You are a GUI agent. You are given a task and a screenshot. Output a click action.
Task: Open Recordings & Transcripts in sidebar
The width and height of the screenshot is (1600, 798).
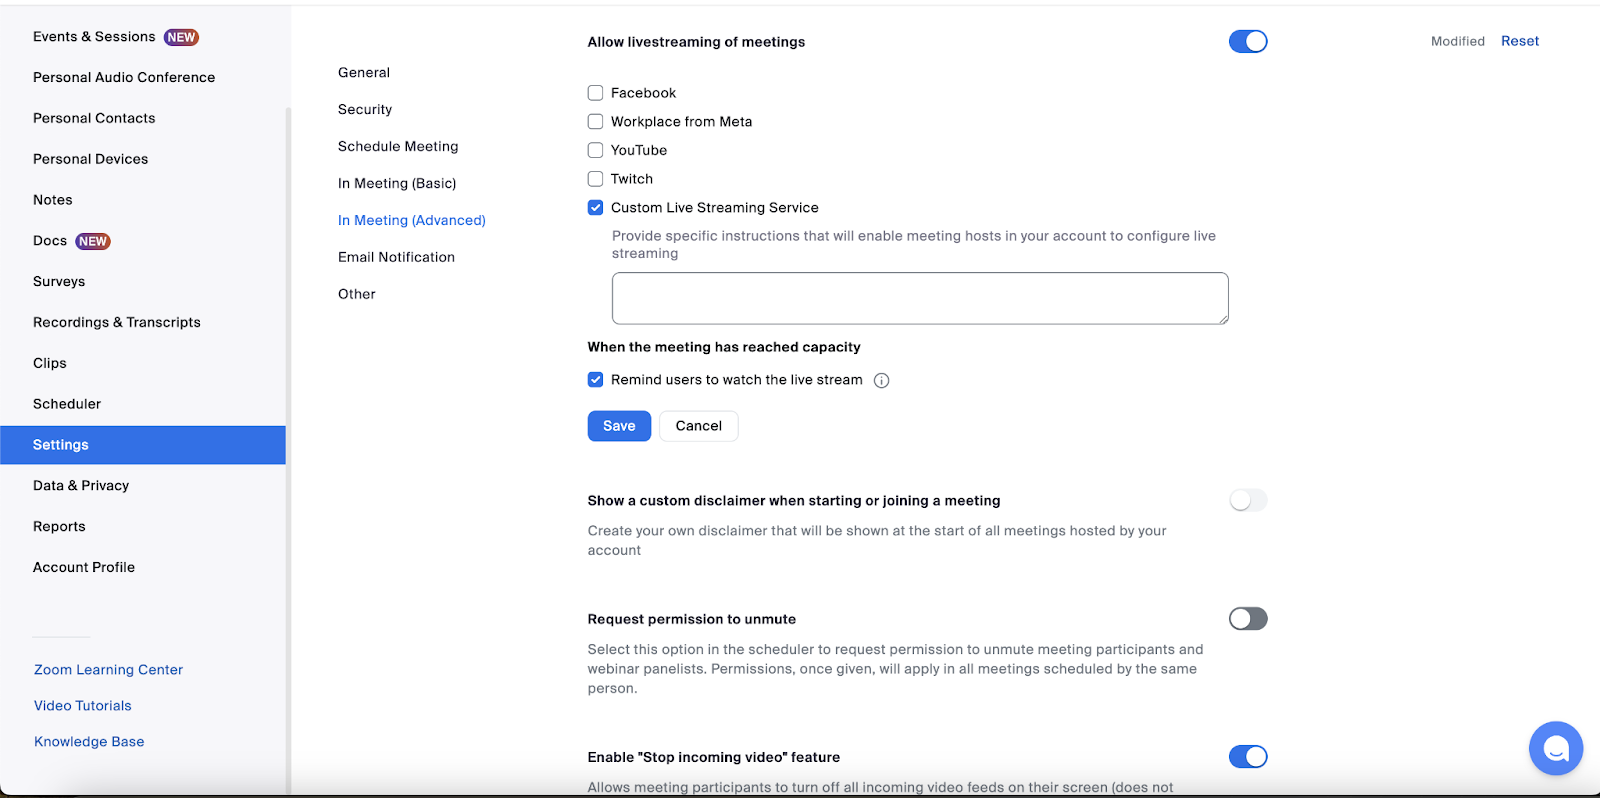(x=117, y=322)
